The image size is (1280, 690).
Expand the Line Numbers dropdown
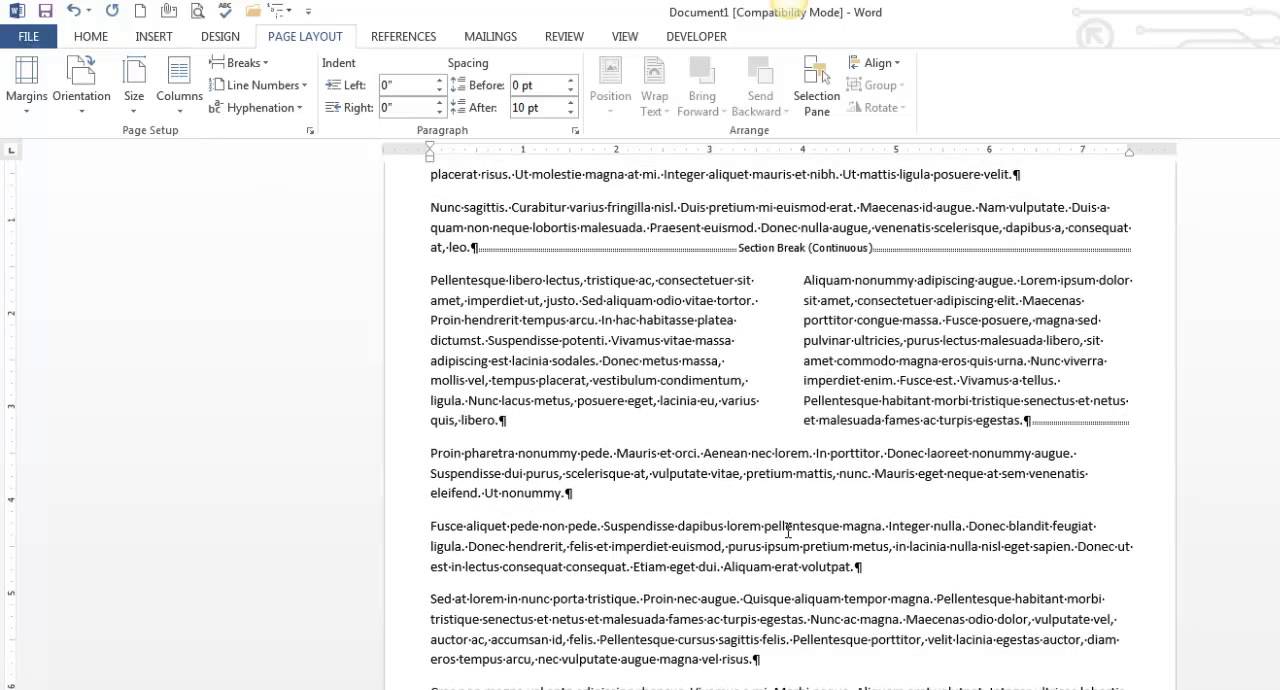(258, 85)
